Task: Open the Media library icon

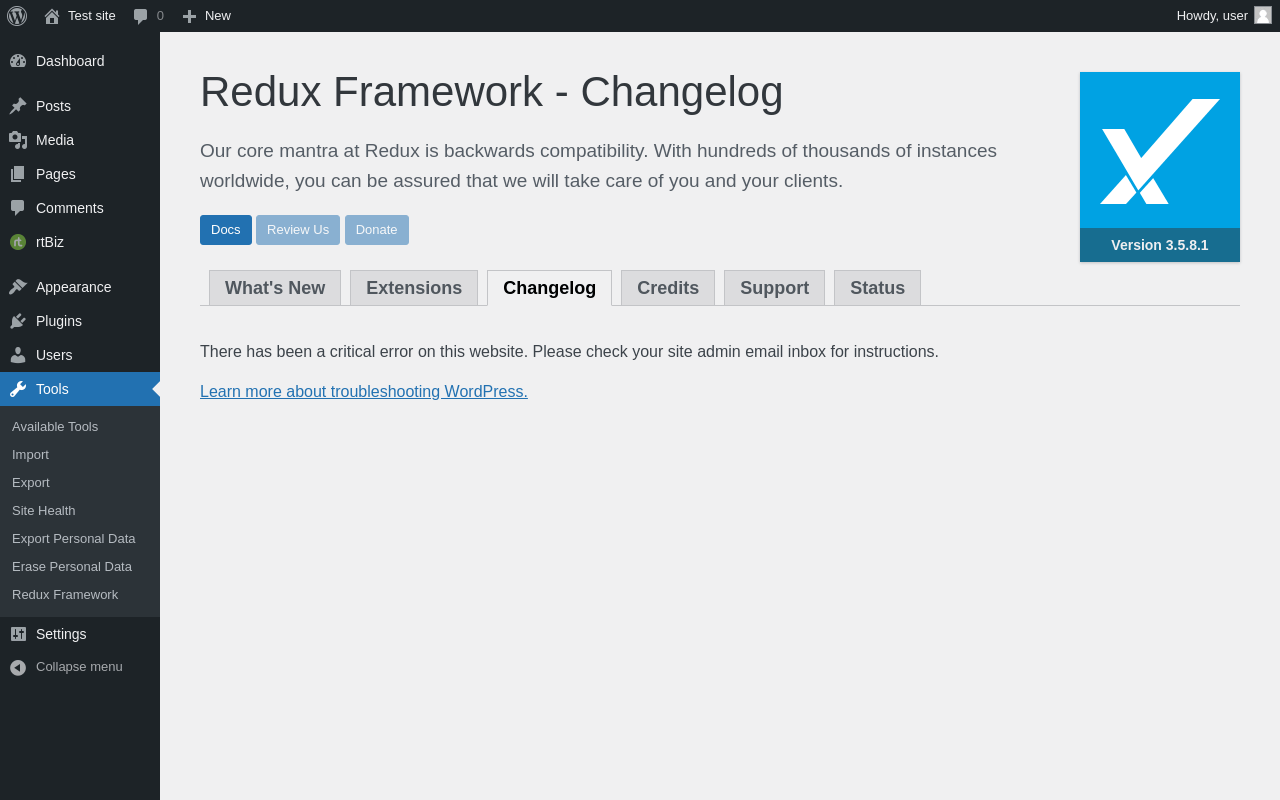Action: coord(18,140)
